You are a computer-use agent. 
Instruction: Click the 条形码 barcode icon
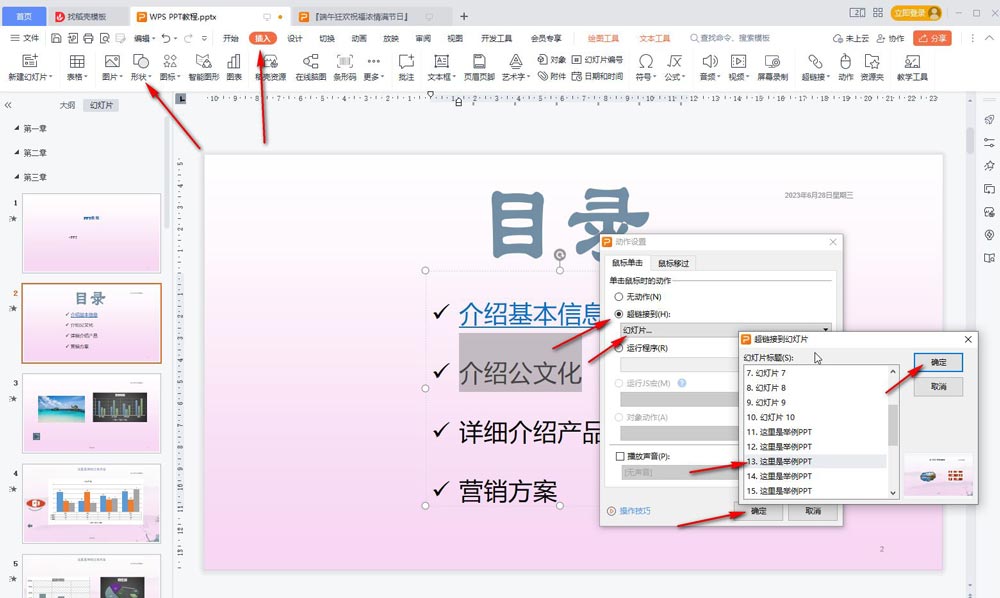pos(344,61)
